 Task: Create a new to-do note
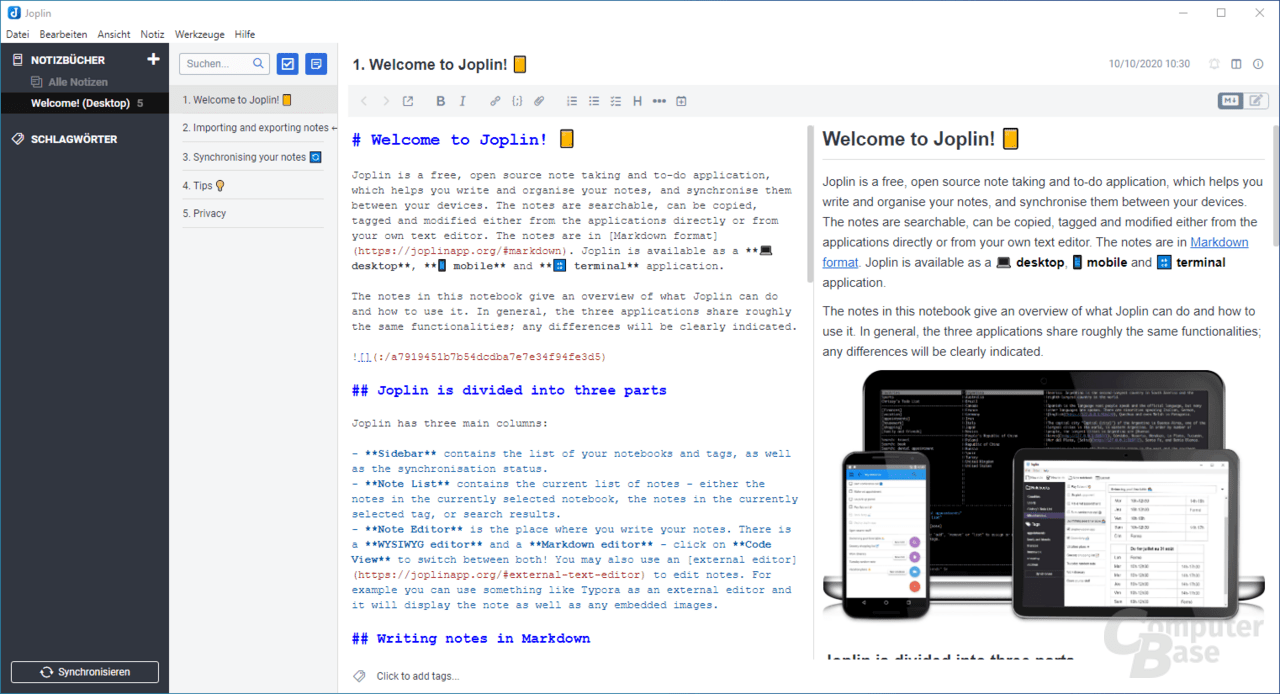288,64
